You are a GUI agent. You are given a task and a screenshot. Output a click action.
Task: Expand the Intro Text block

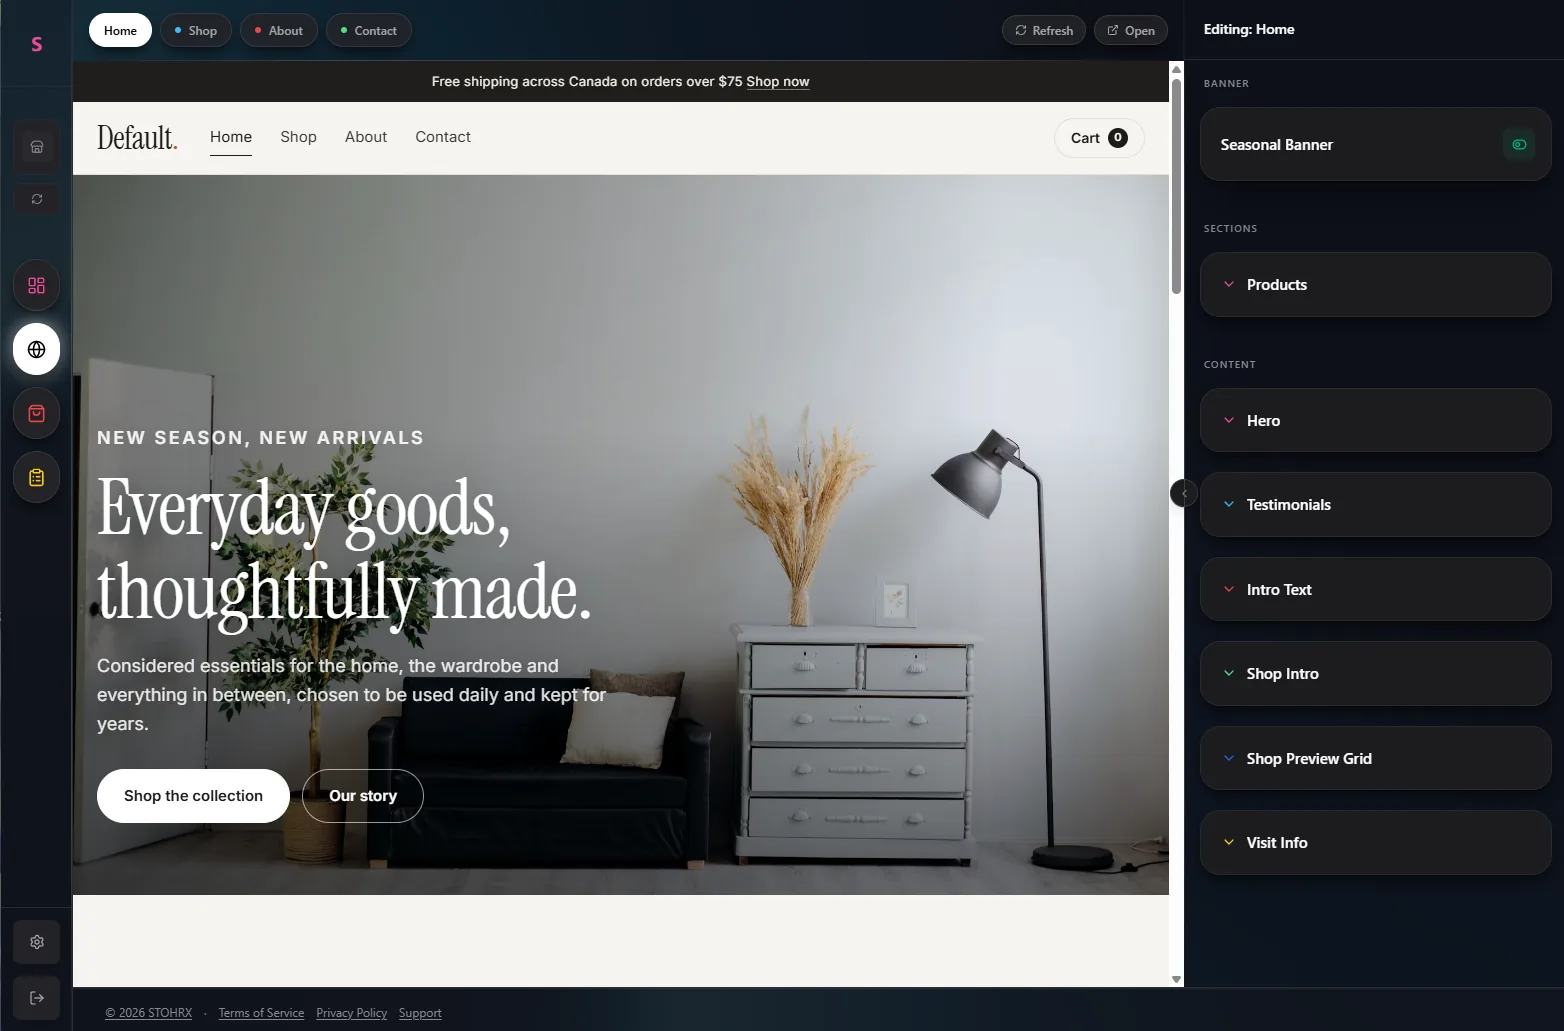click(1375, 590)
